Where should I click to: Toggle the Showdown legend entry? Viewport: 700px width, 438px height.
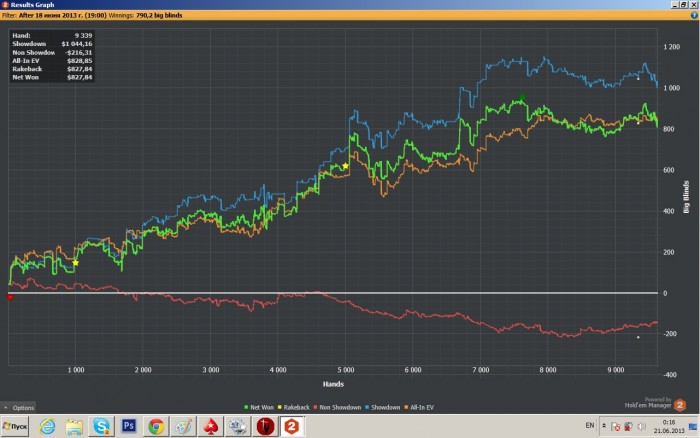pos(383,407)
